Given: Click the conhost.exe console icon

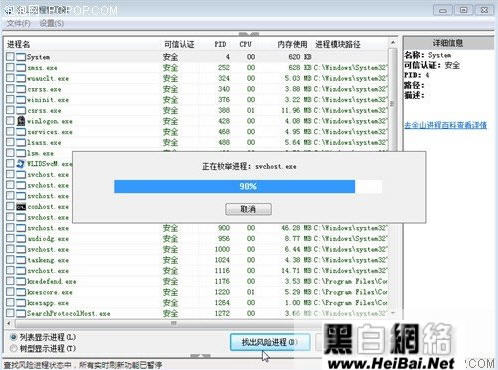Looking at the screenshot, I should [x=21, y=207].
